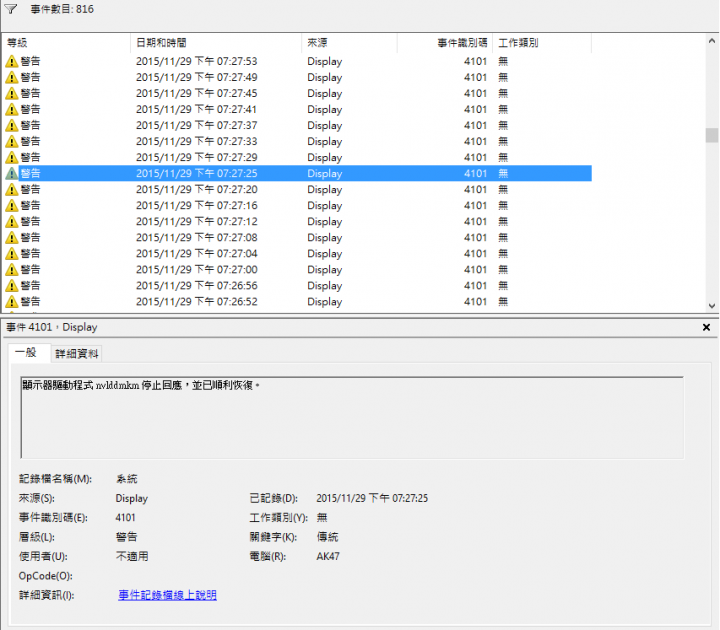Click warning icon of 07:26:52 event
The height and width of the screenshot is (630, 720).
[x=11, y=302]
